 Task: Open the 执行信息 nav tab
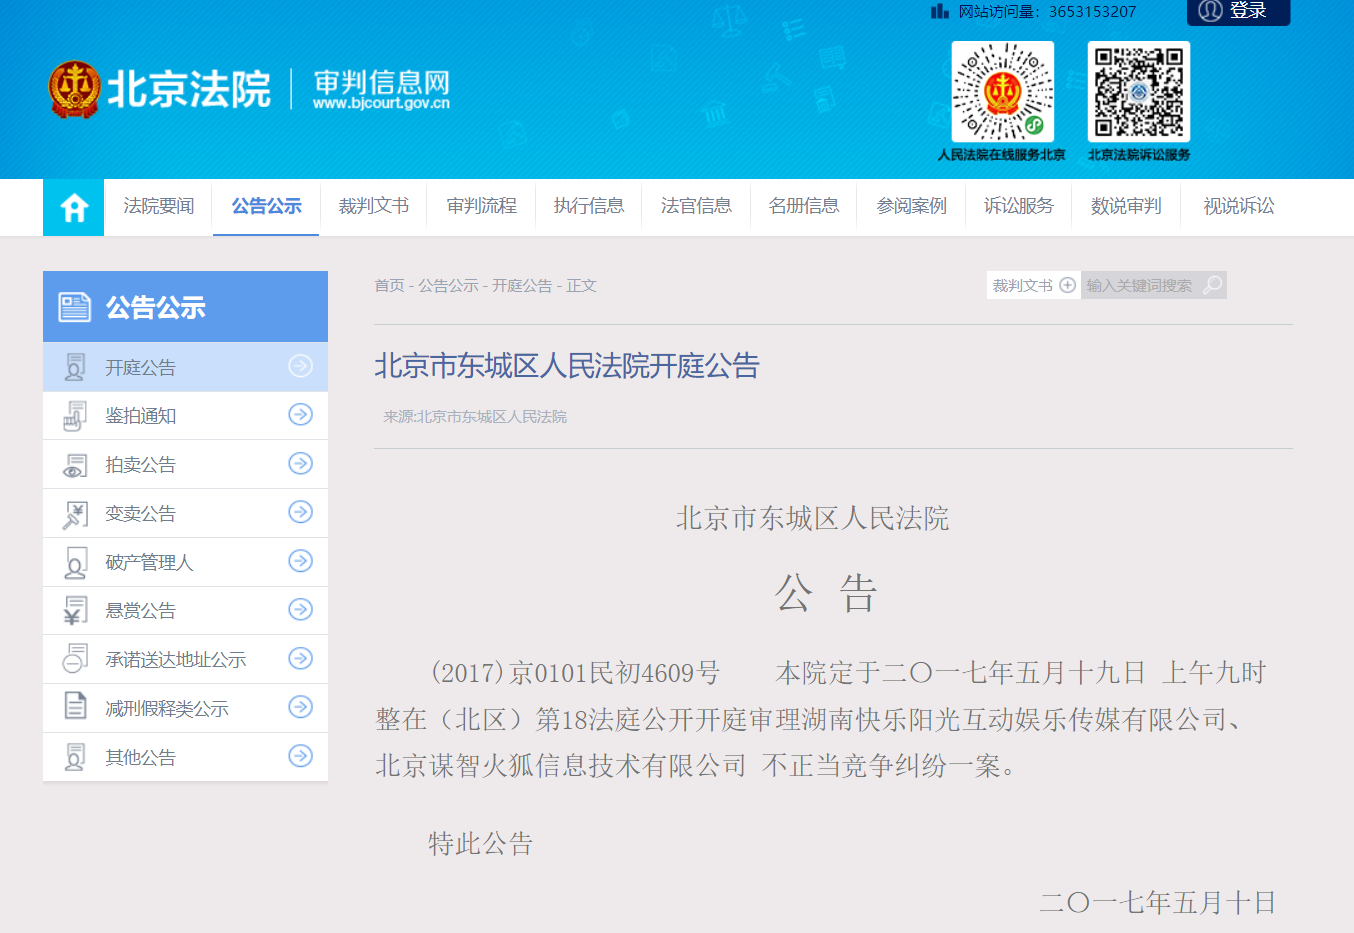(589, 206)
